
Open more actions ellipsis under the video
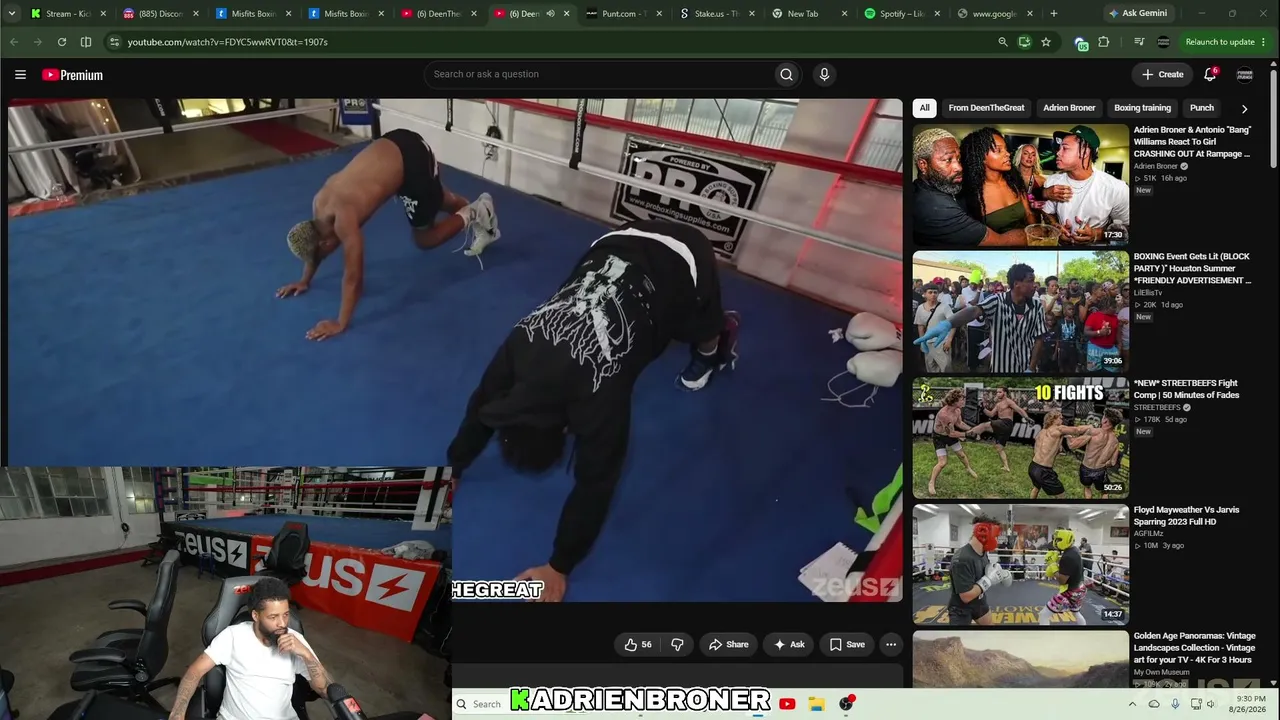tap(891, 645)
